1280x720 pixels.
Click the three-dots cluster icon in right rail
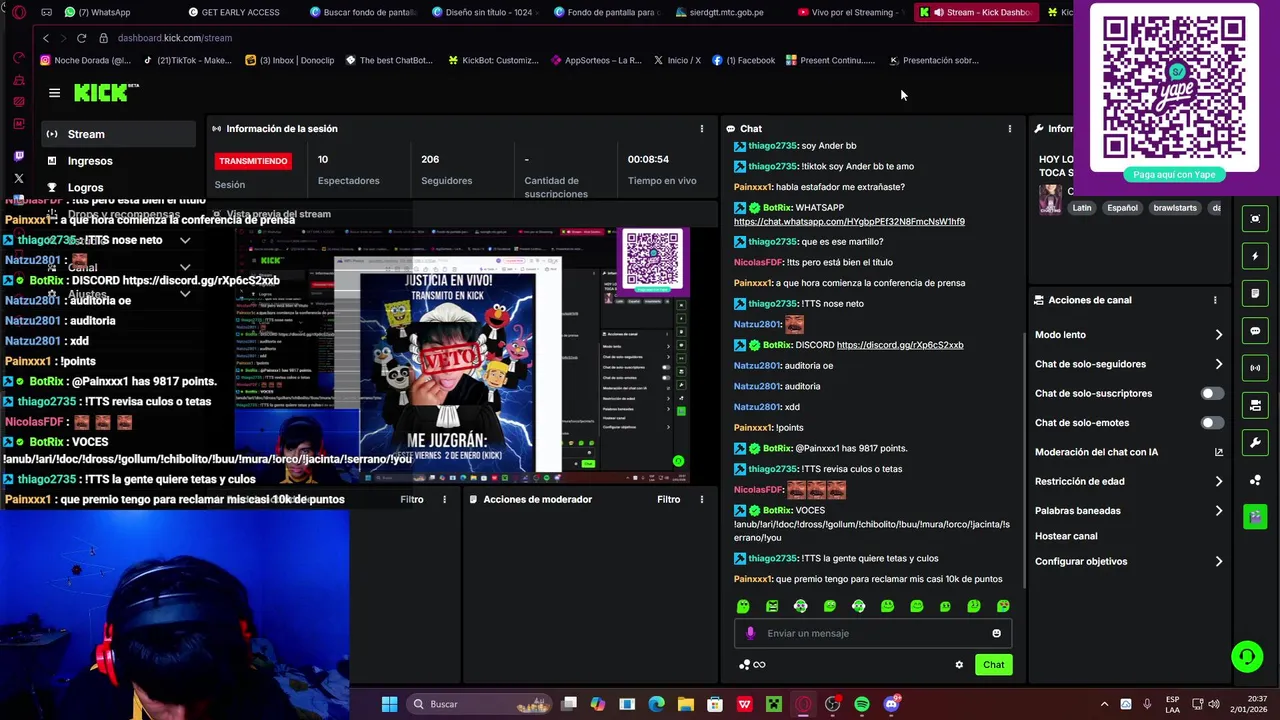click(1255, 480)
